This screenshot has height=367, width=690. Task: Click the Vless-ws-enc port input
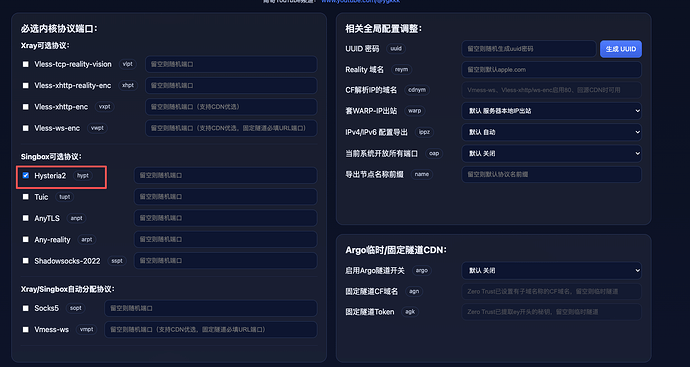[231, 128]
